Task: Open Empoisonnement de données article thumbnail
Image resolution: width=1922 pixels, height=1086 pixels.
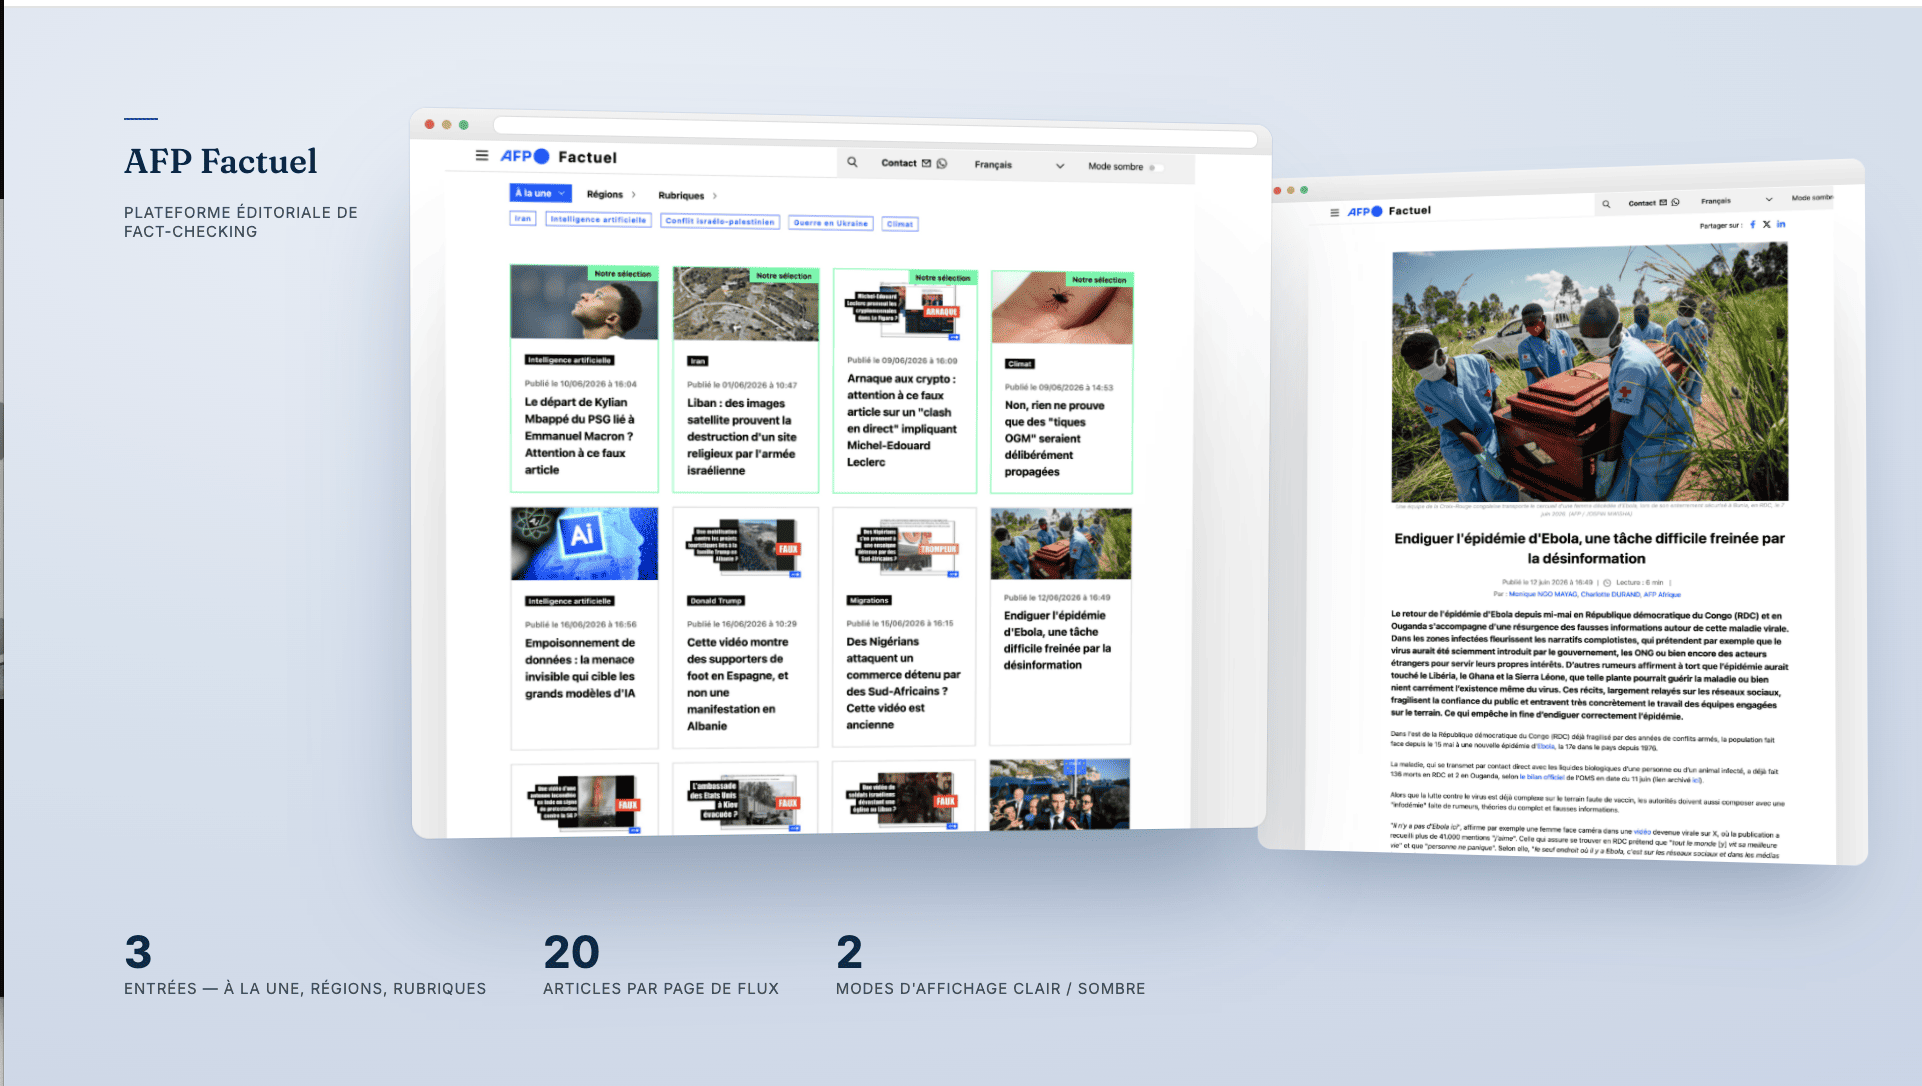Action: pos(585,543)
